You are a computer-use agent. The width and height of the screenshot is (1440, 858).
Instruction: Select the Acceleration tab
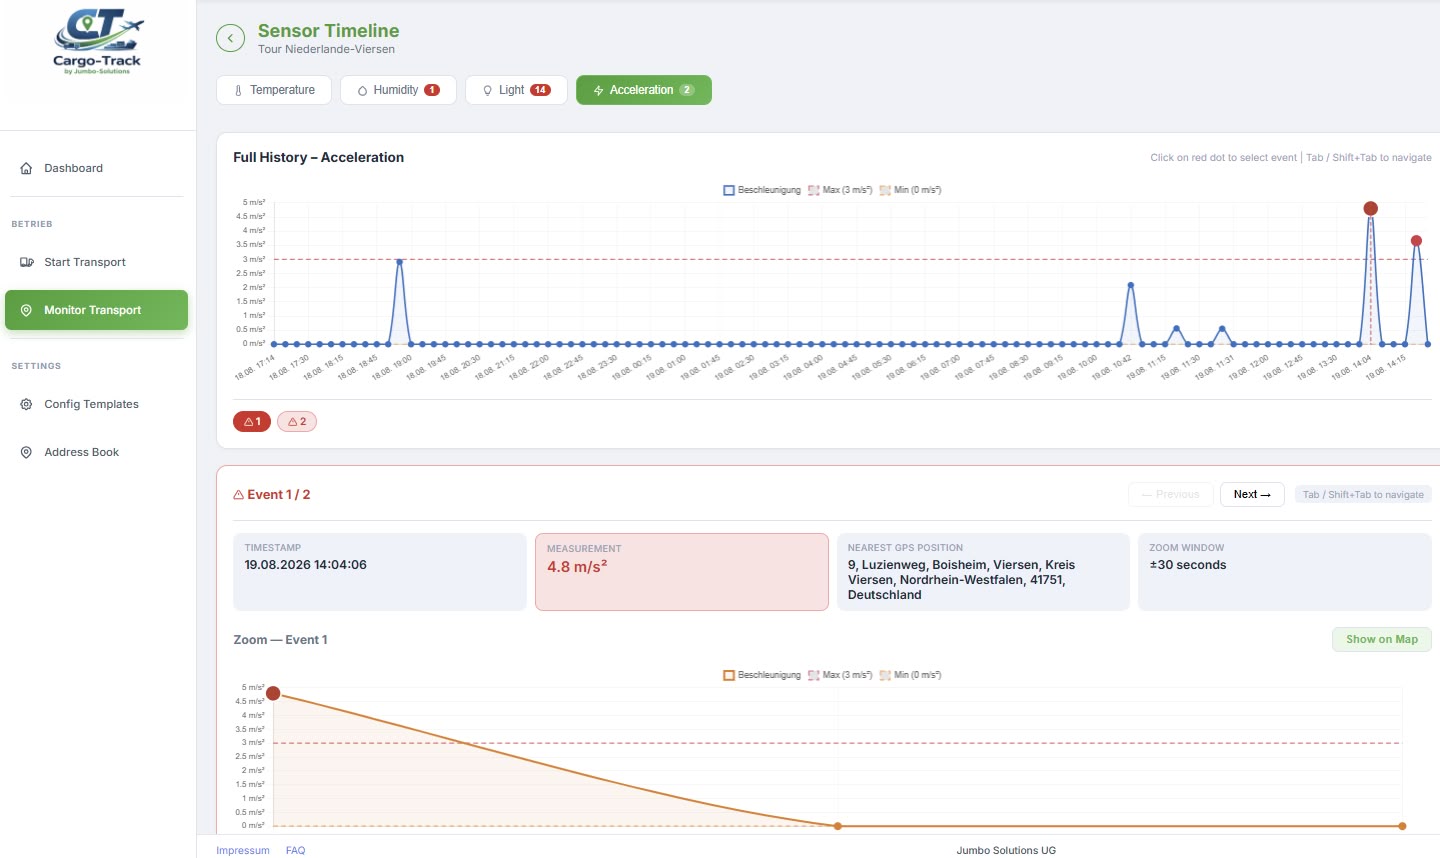pyautogui.click(x=644, y=90)
